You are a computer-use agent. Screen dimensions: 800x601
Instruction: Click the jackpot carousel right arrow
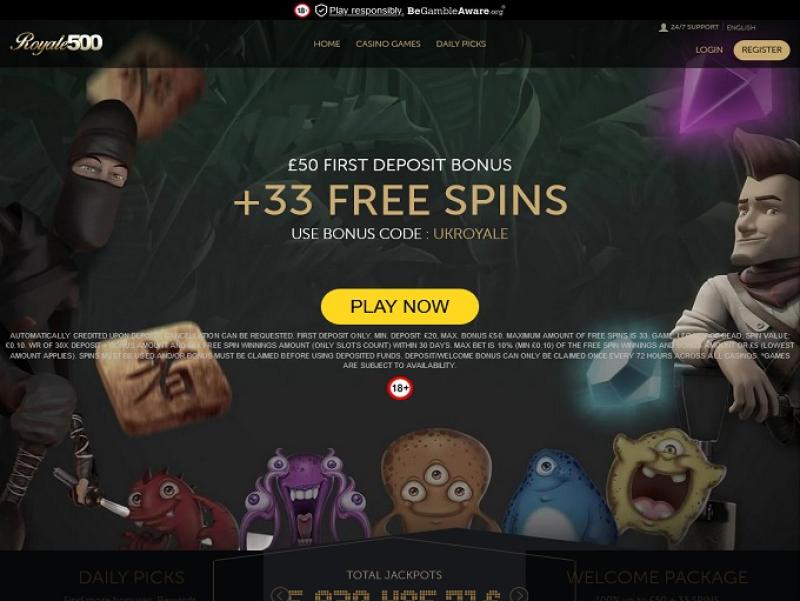[519, 594]
